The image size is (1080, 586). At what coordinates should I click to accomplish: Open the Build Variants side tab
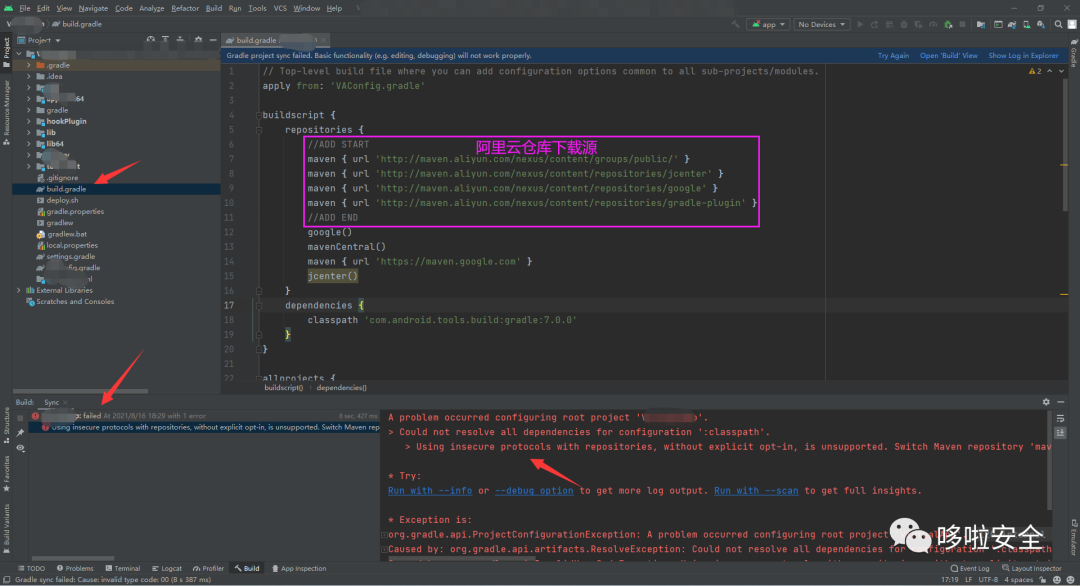[x=6, y=529]
